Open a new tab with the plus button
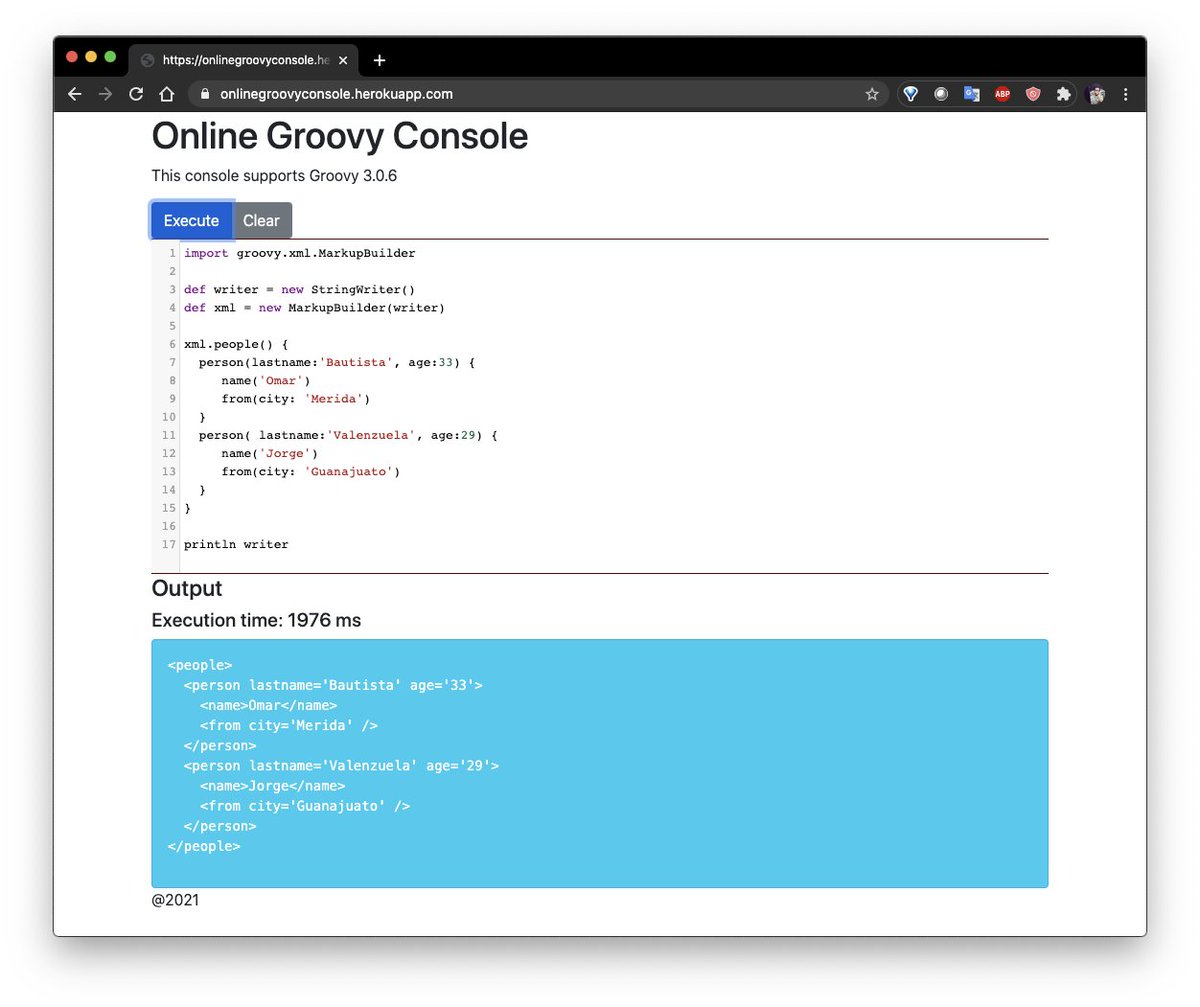Viewport: 1200px width, 1007px height. click(x=379, y=59)
